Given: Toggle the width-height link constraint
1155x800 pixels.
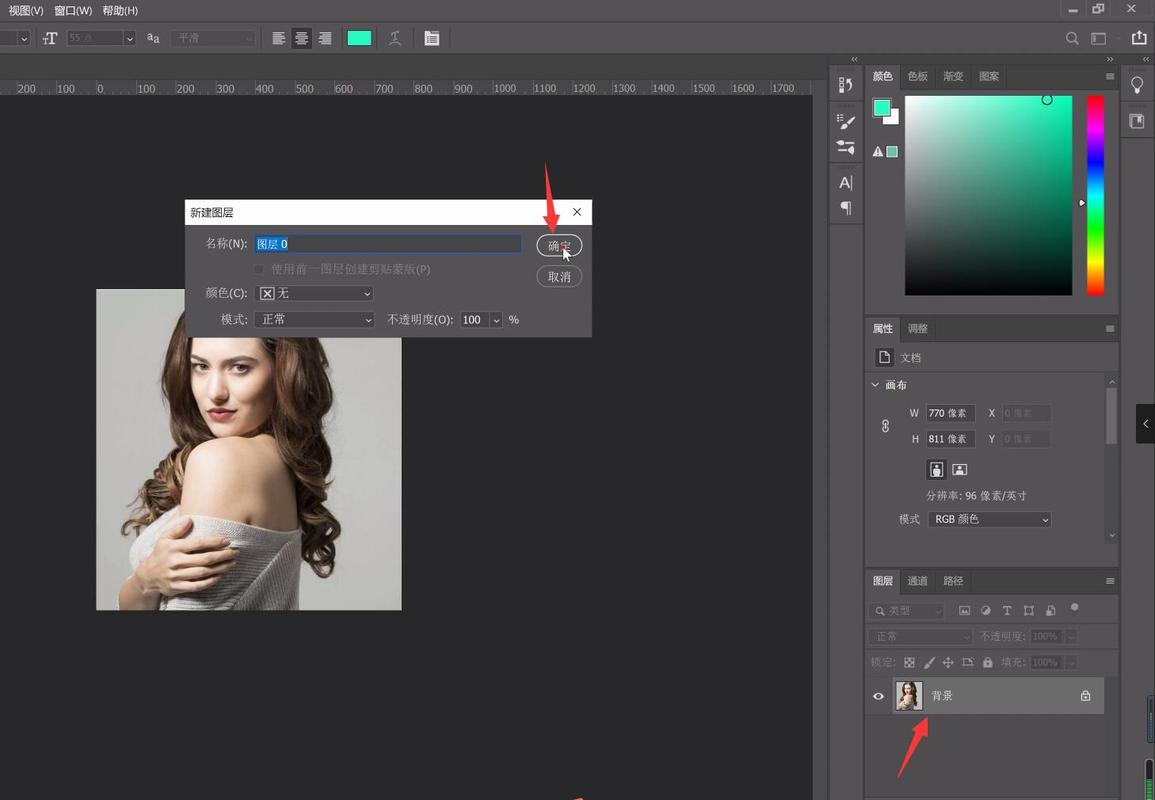Looking at the screenshot, I should [885, 426].
